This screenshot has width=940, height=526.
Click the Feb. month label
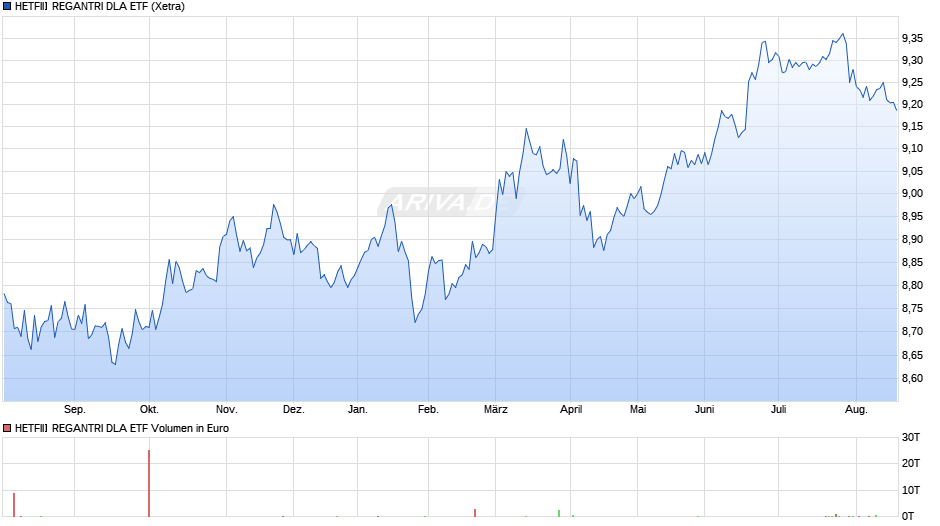(x=428, y=410)
